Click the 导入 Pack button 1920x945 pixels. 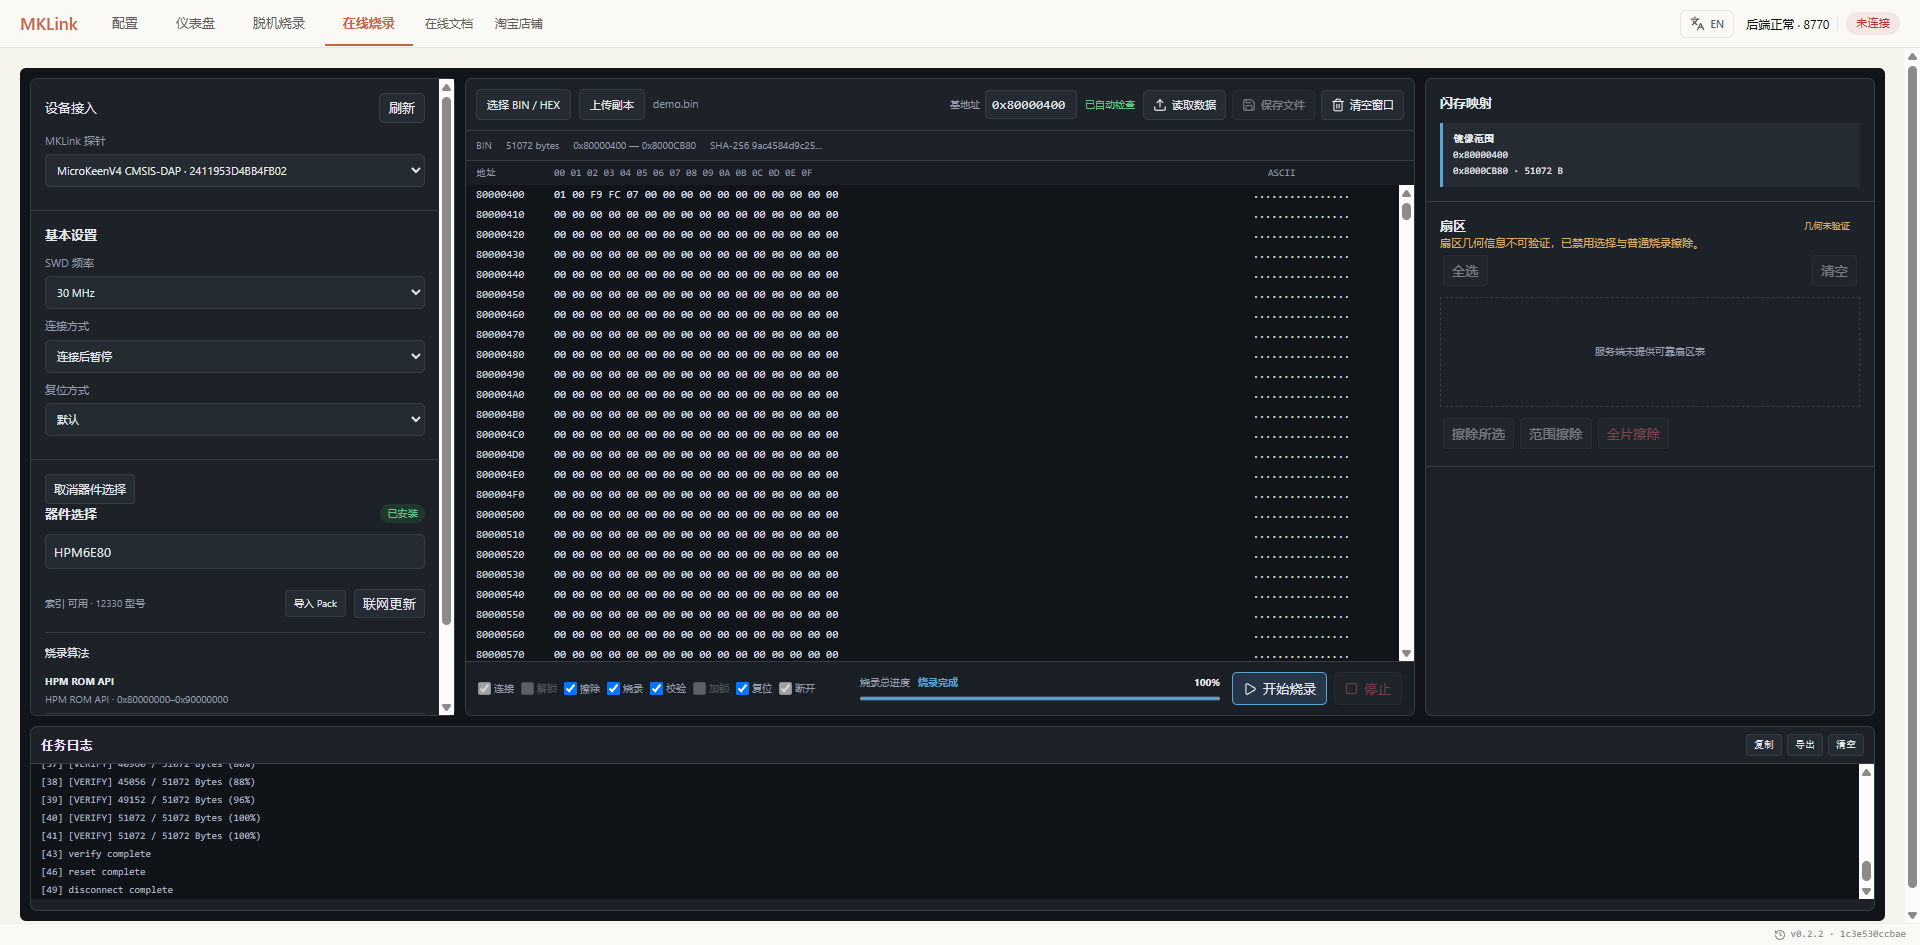click(316, 604)
